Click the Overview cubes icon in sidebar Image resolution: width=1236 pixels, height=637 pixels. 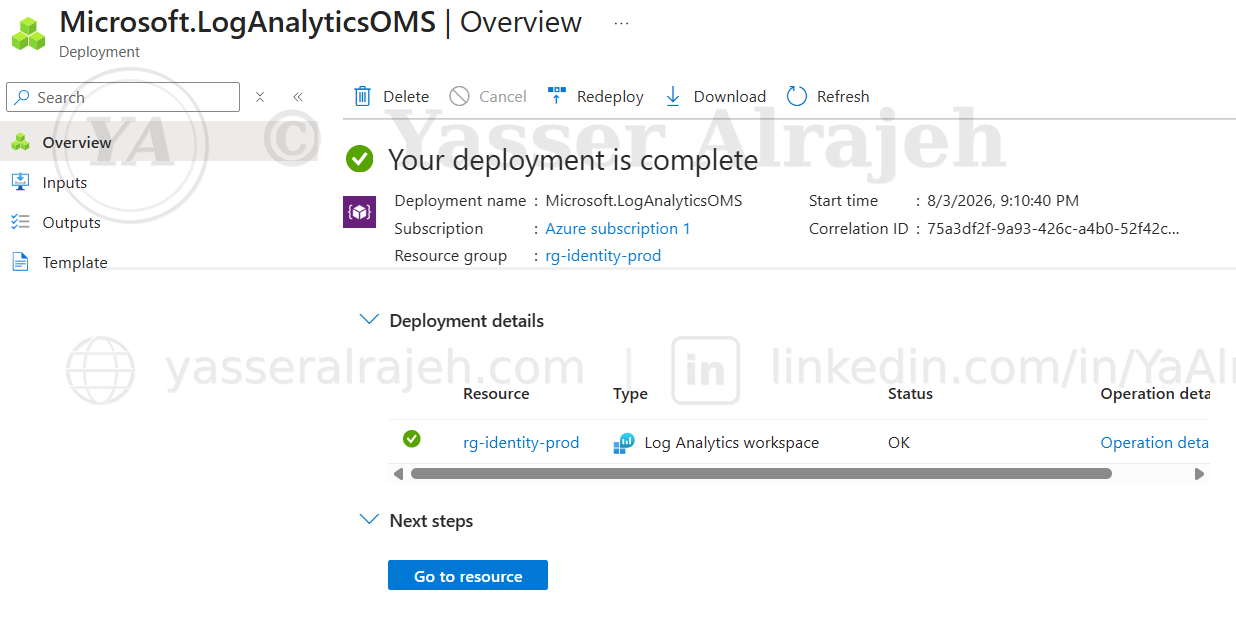(20, 142)
